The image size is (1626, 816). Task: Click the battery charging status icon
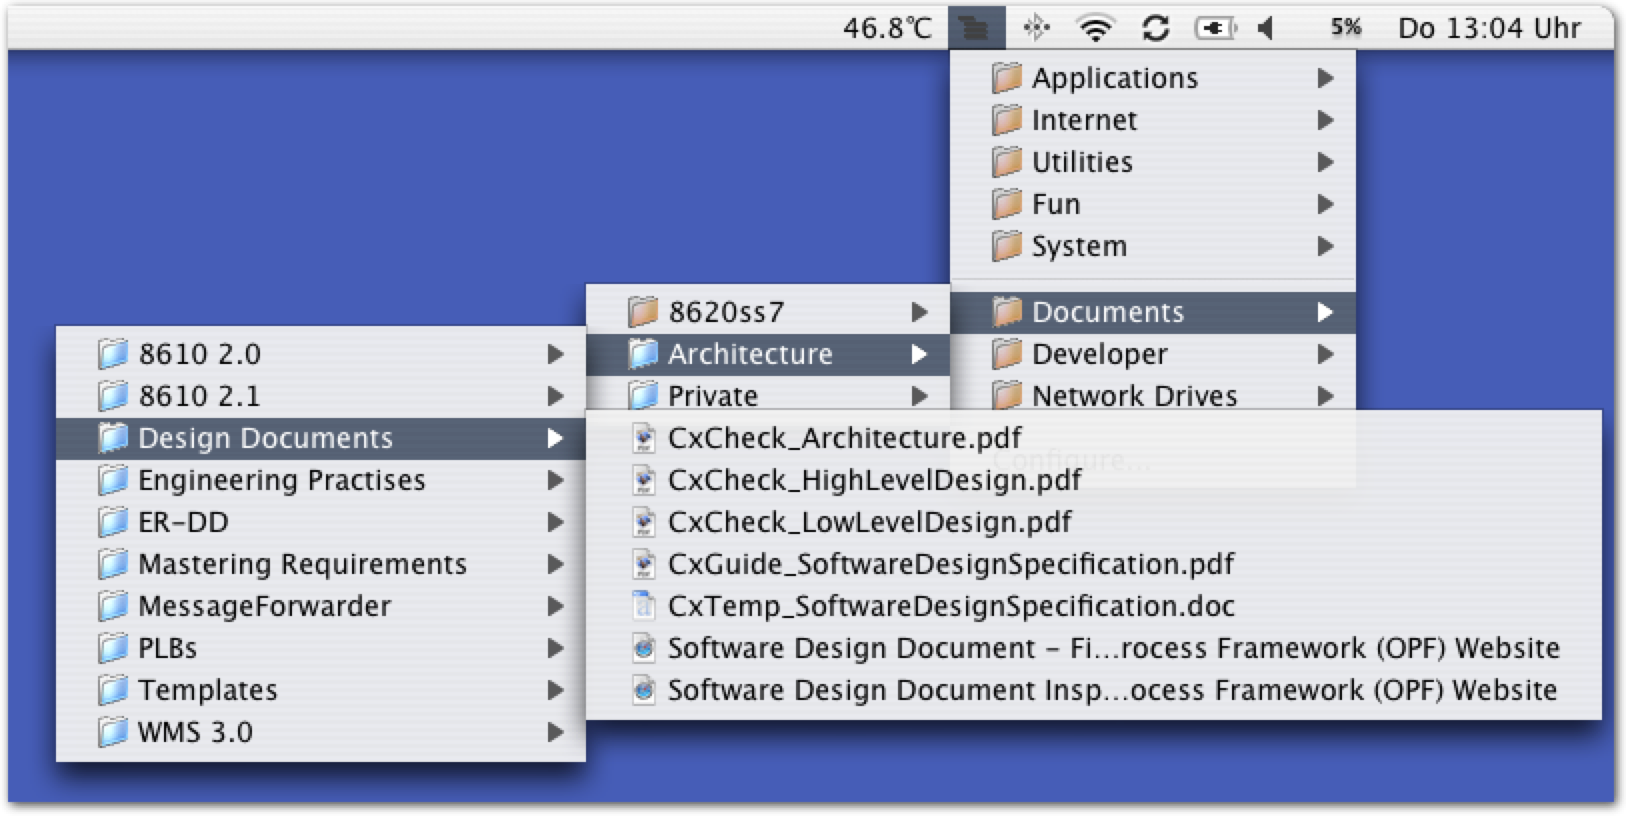click(1215, 28)
